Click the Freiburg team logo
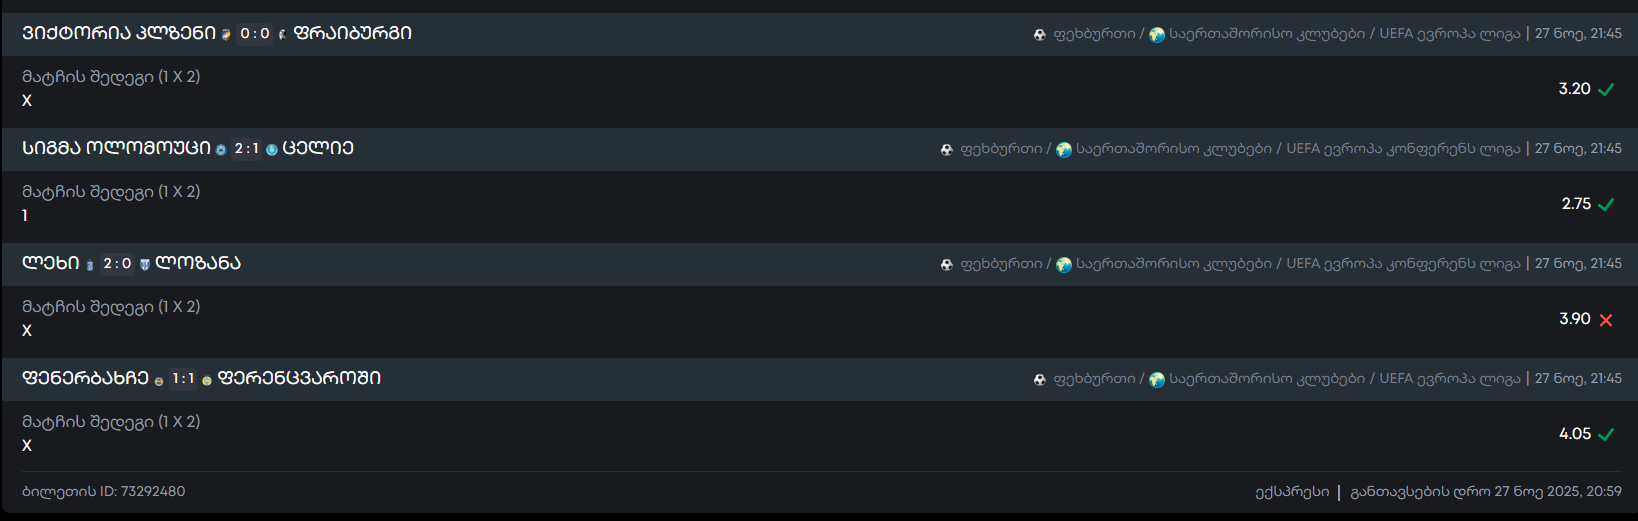Image resolution: width=1638 pixels, height=521 pixels. [x=282, y=35]
